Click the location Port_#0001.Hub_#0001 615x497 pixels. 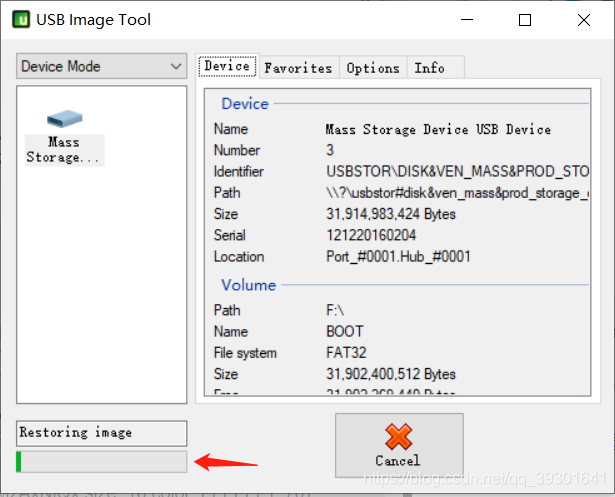tap(398, 257)
